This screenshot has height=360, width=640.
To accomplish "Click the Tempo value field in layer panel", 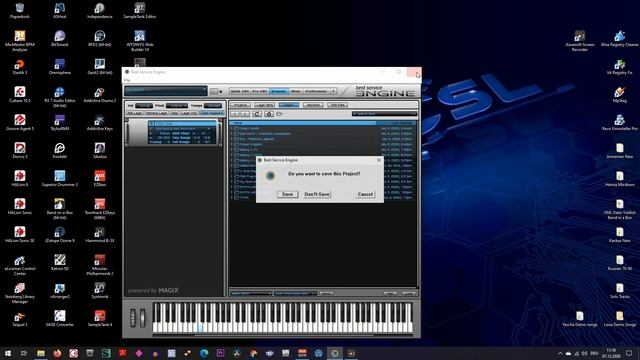I will (213, 105).
